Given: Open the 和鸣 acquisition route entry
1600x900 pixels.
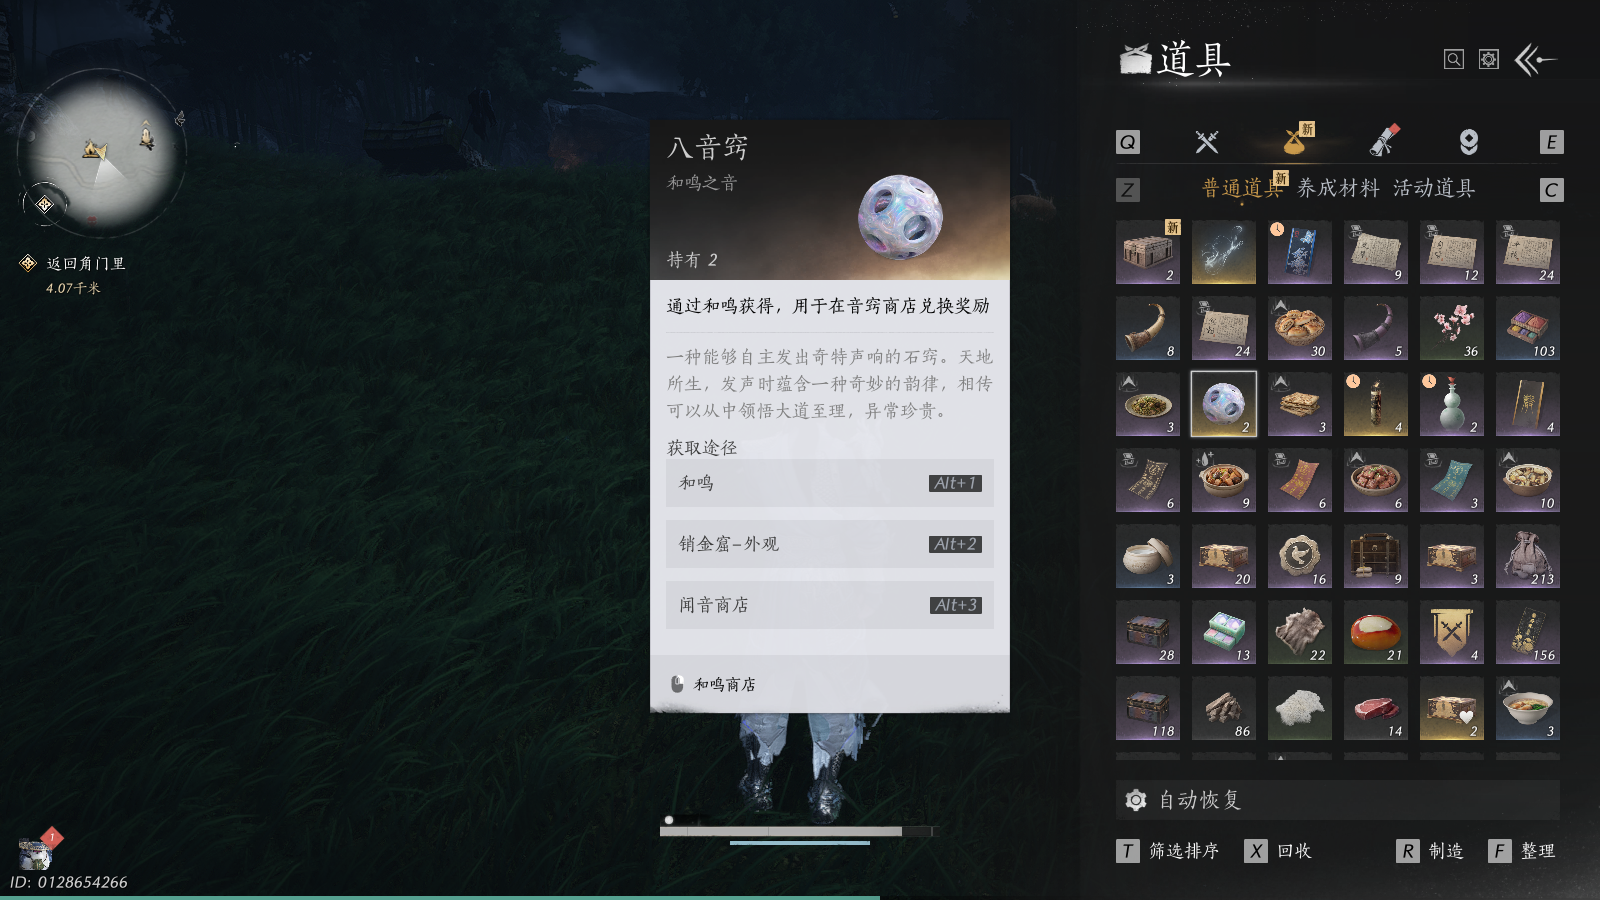Looking at the screenshot, I should click(830, 483).
